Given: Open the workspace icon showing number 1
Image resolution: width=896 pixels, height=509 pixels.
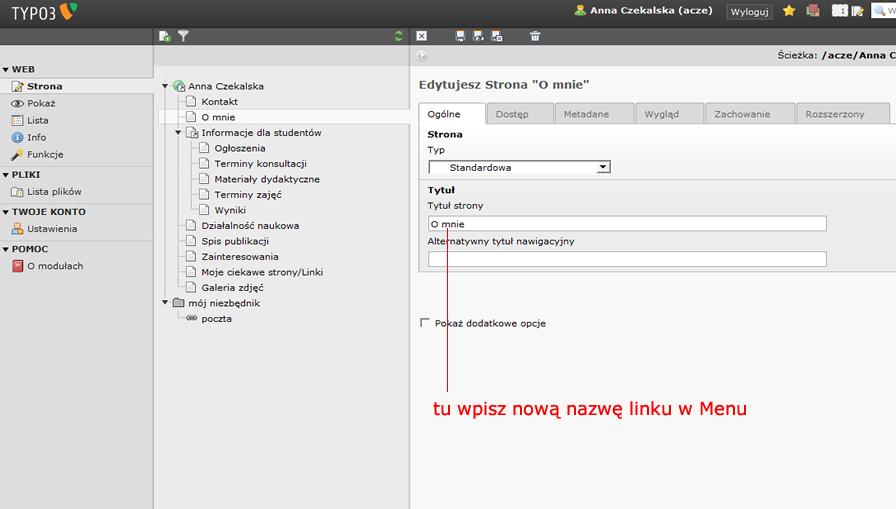Looking at the screenshot, I should [x=839, y=10].
